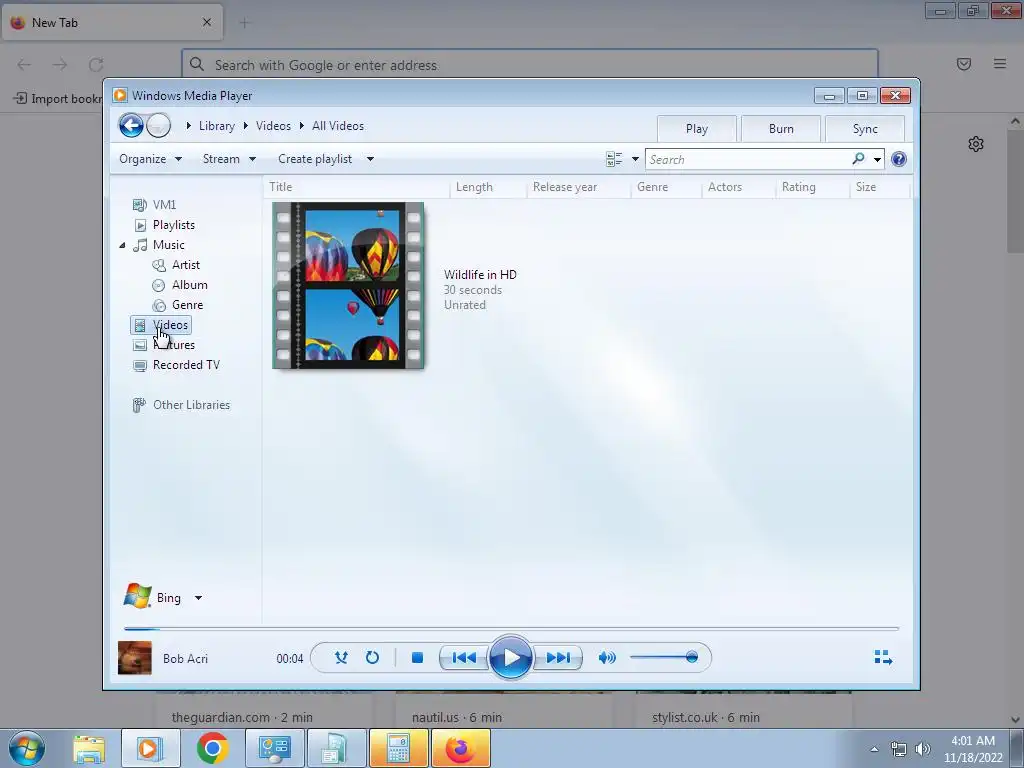The height and width of the screenshot is (768, 1024).
Task: Switch to the Play tab
Action: click(697, 129)
